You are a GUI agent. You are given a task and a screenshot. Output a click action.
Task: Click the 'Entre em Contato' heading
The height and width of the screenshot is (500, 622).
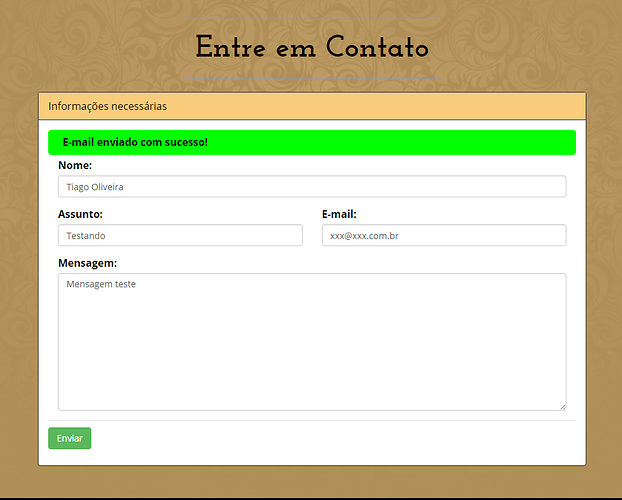click(312, 47)
